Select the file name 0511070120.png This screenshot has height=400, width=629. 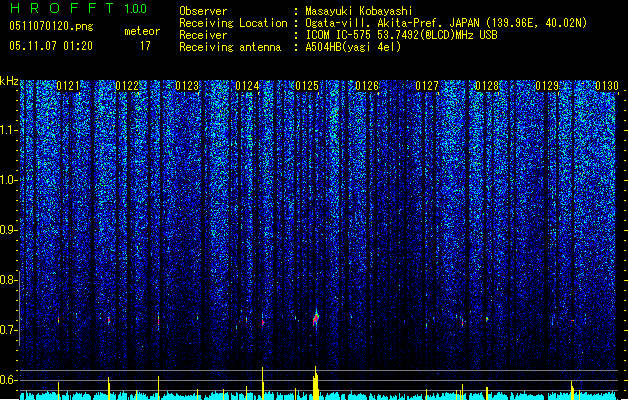51,26
